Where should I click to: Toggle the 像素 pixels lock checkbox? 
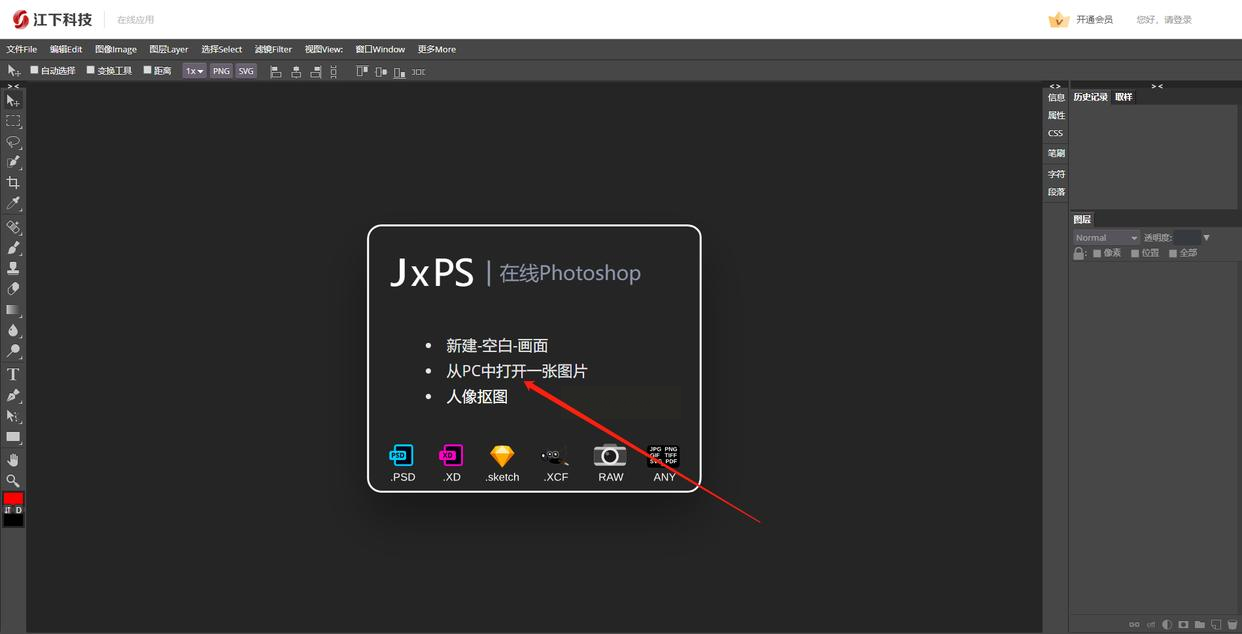pyautogui.click(x=1097, y=253)
